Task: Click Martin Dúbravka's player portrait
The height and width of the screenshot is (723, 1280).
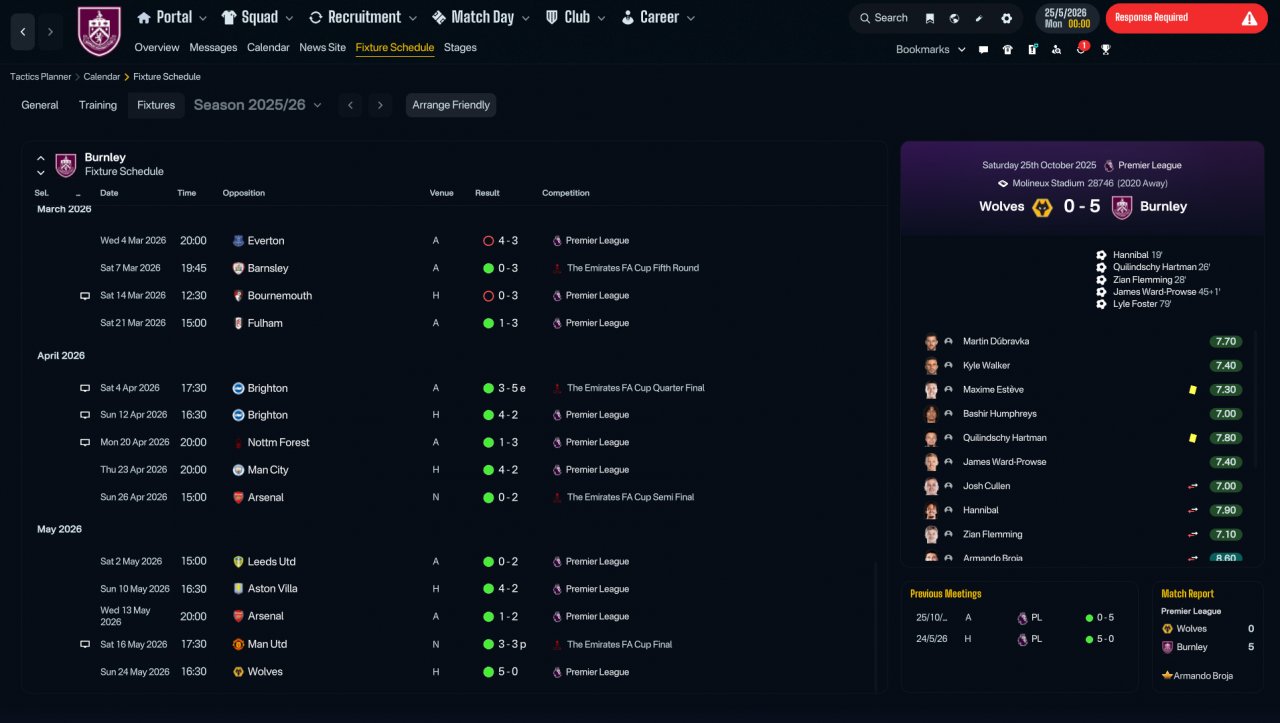Action: click(931, 341)
